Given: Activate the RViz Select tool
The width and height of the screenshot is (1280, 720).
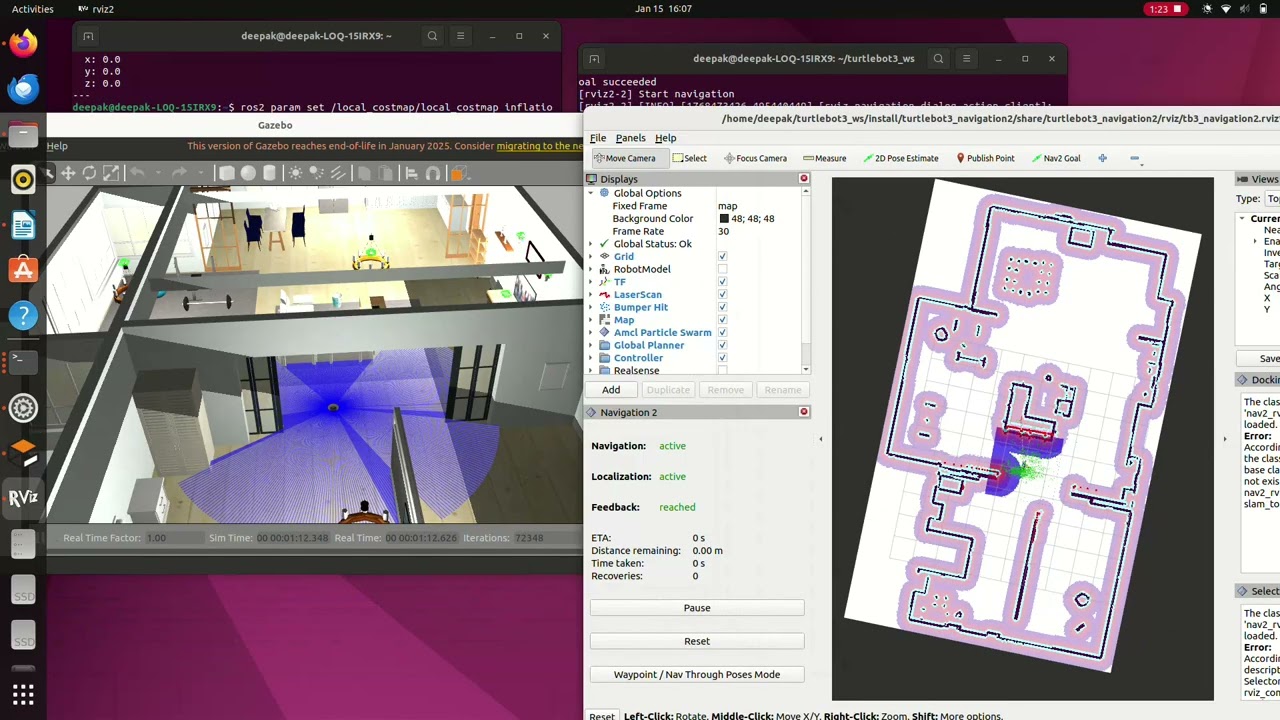Looking at the screenshot, I should tap(690, 158).
